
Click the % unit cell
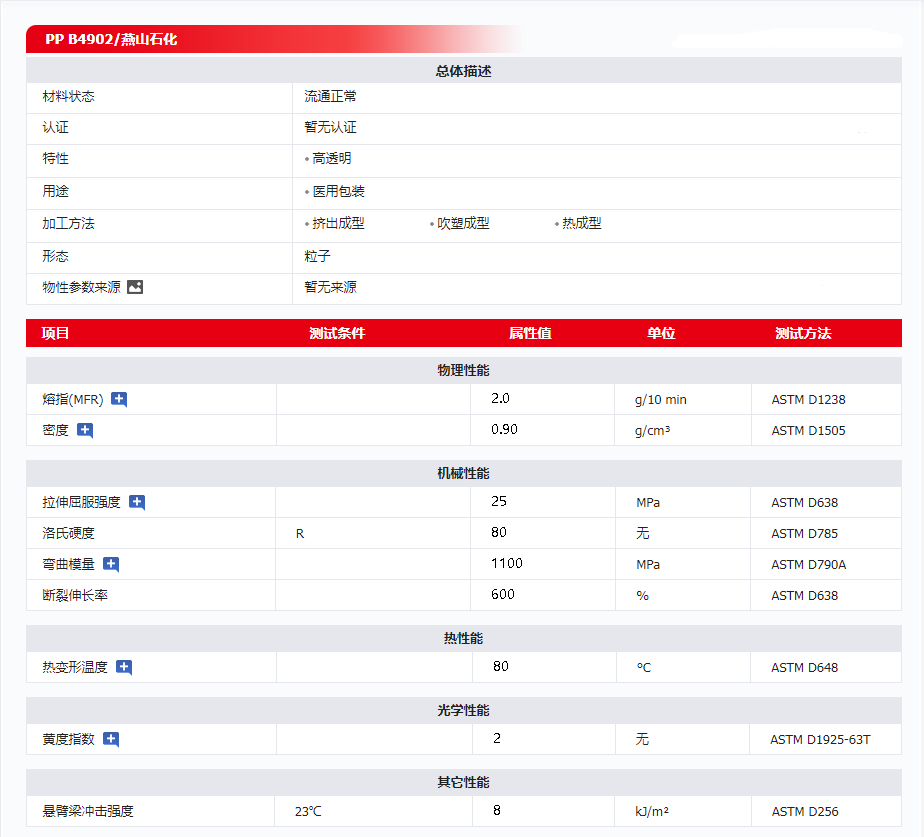pyautogui.click(x=642, y=596)
